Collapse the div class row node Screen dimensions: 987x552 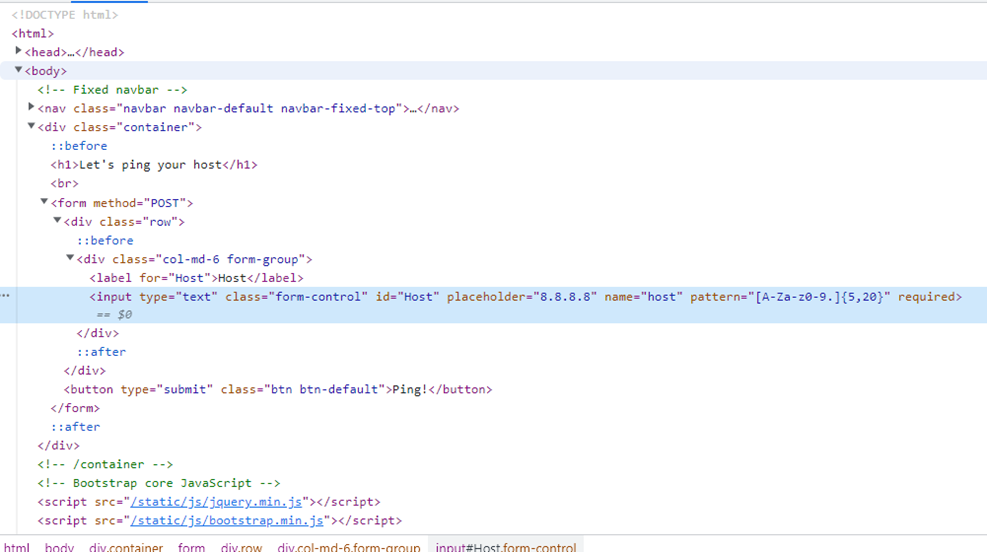[57, 220]
